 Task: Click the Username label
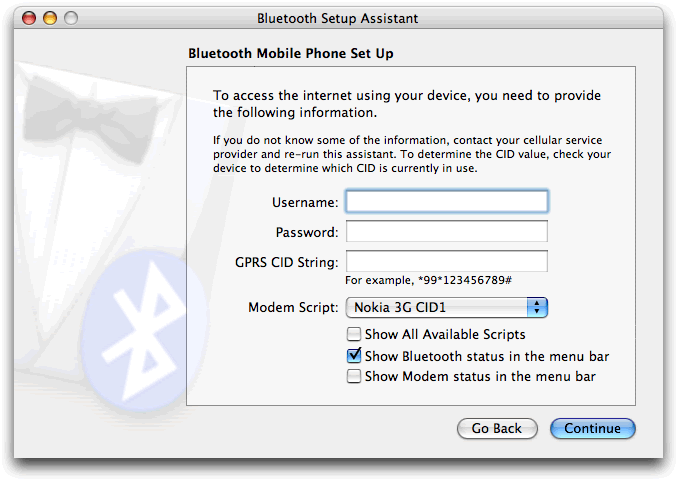pyautogui.click(x=305, y=203)
